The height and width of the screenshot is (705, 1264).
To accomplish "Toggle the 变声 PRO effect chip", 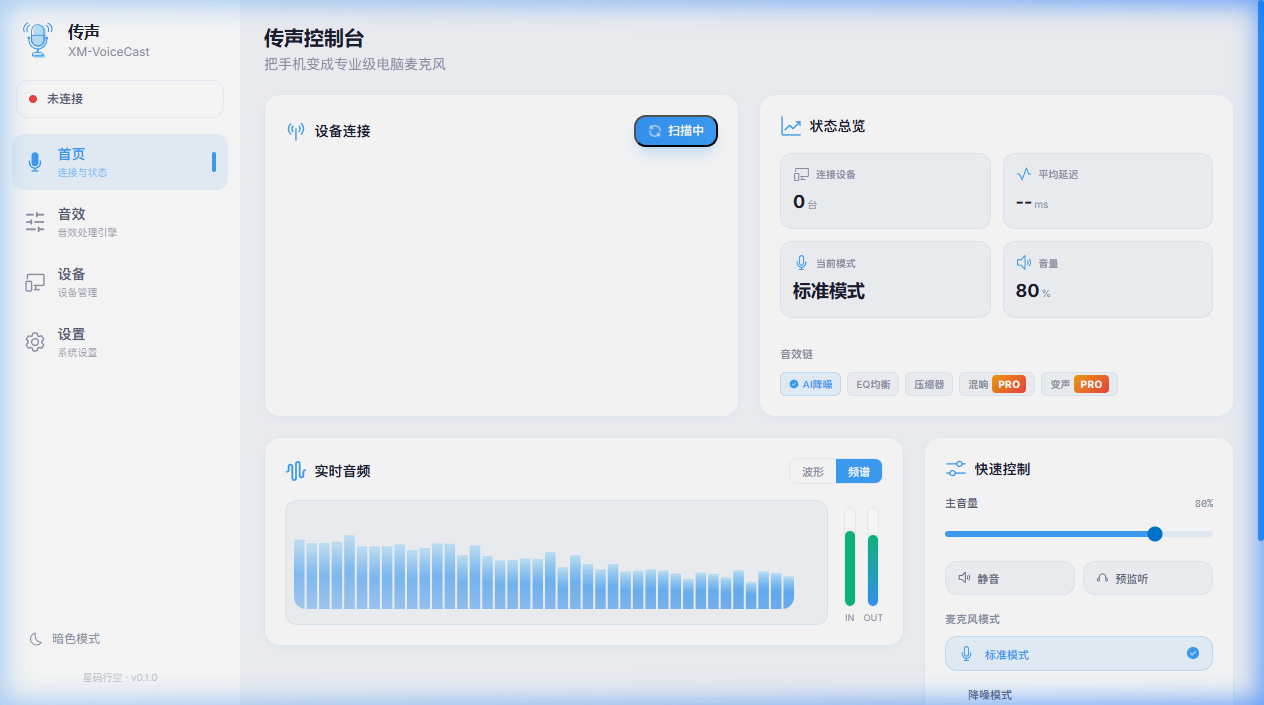I will pyautogui.click(x=1079, y=384).
